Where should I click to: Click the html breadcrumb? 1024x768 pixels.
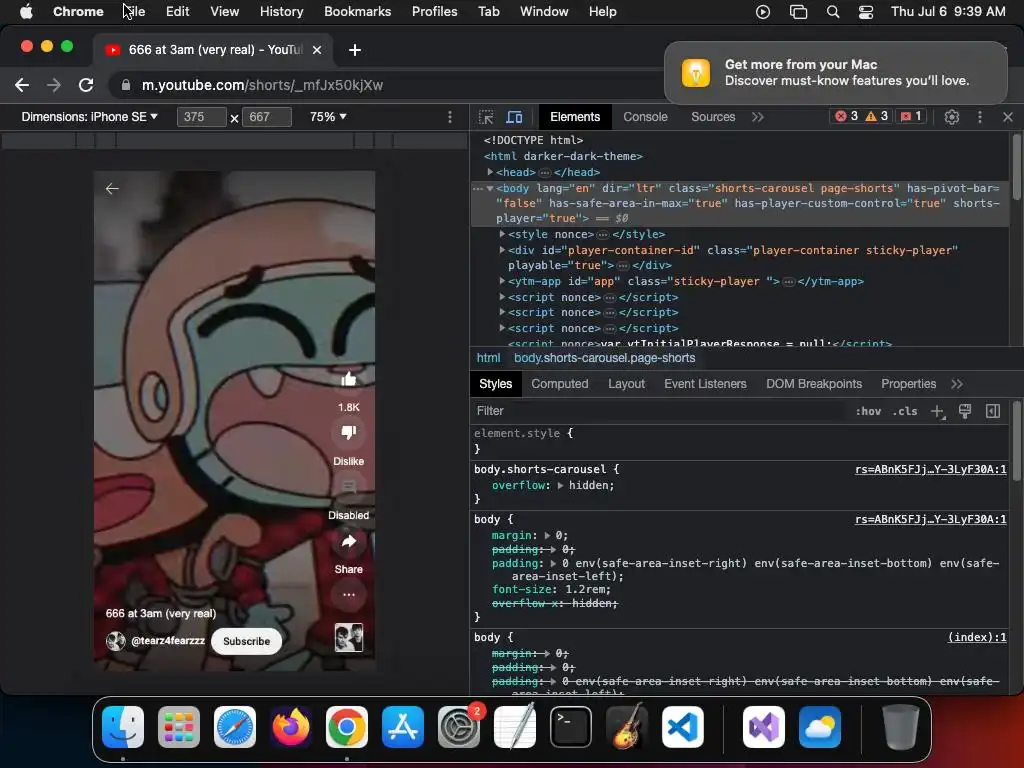[488, 358]
